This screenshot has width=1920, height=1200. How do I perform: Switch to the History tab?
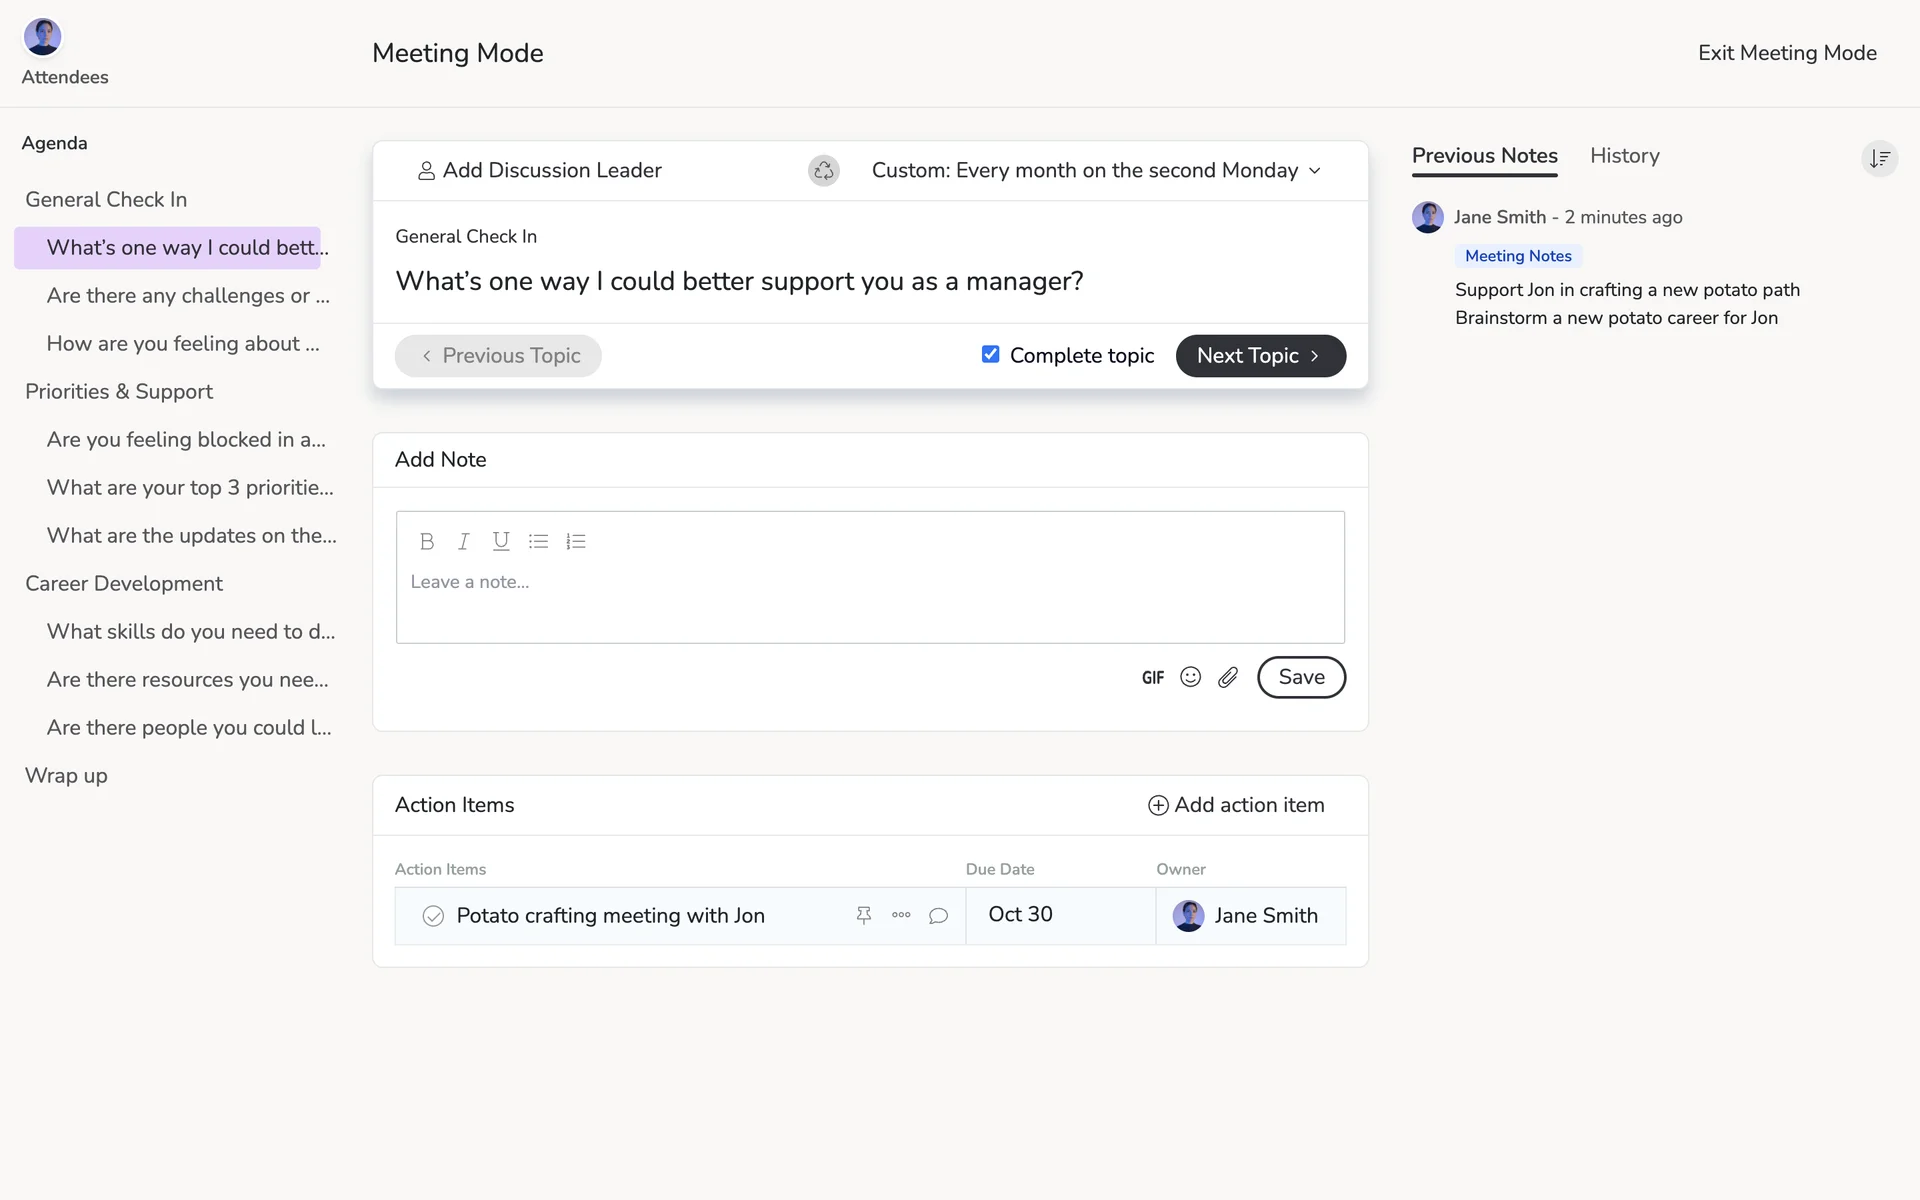pyautogui.click(x=1624, y=156)
